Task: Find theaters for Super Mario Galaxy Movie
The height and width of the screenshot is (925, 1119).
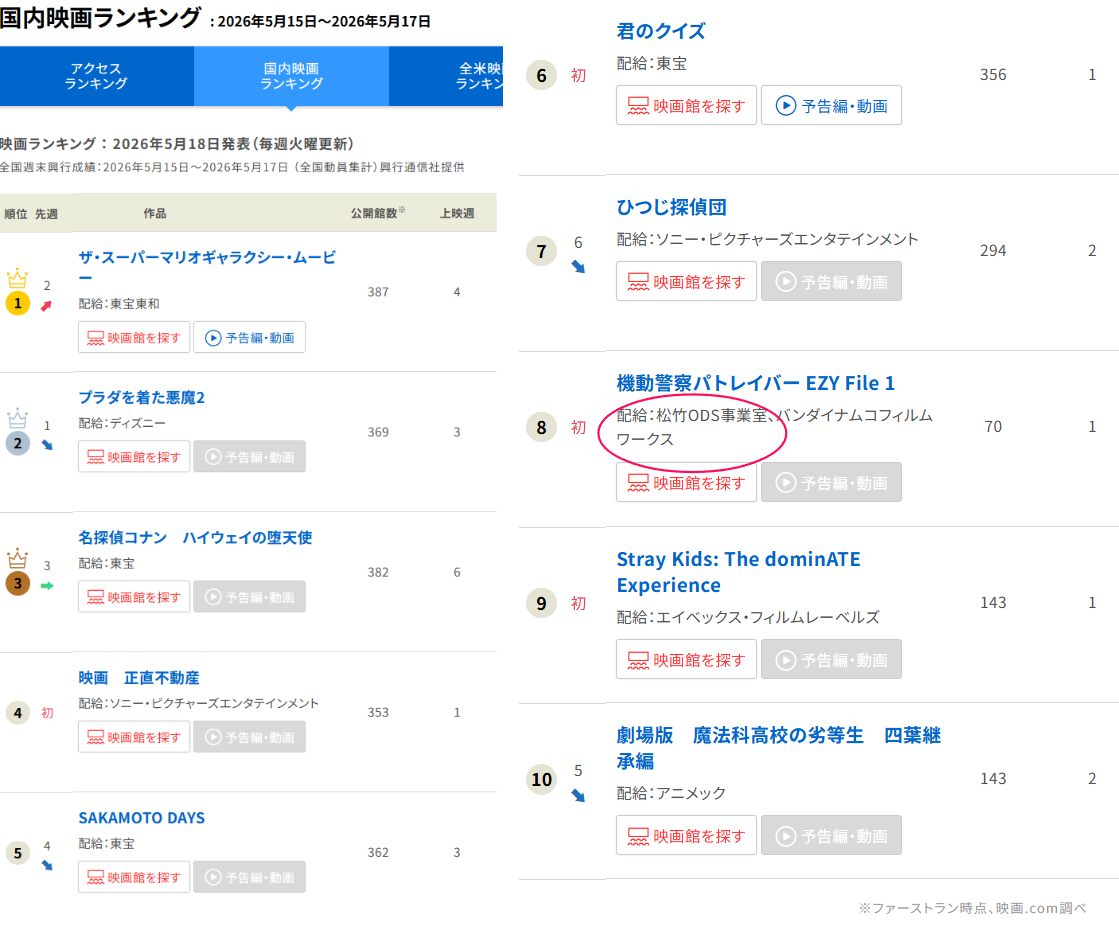Action: 134,338
